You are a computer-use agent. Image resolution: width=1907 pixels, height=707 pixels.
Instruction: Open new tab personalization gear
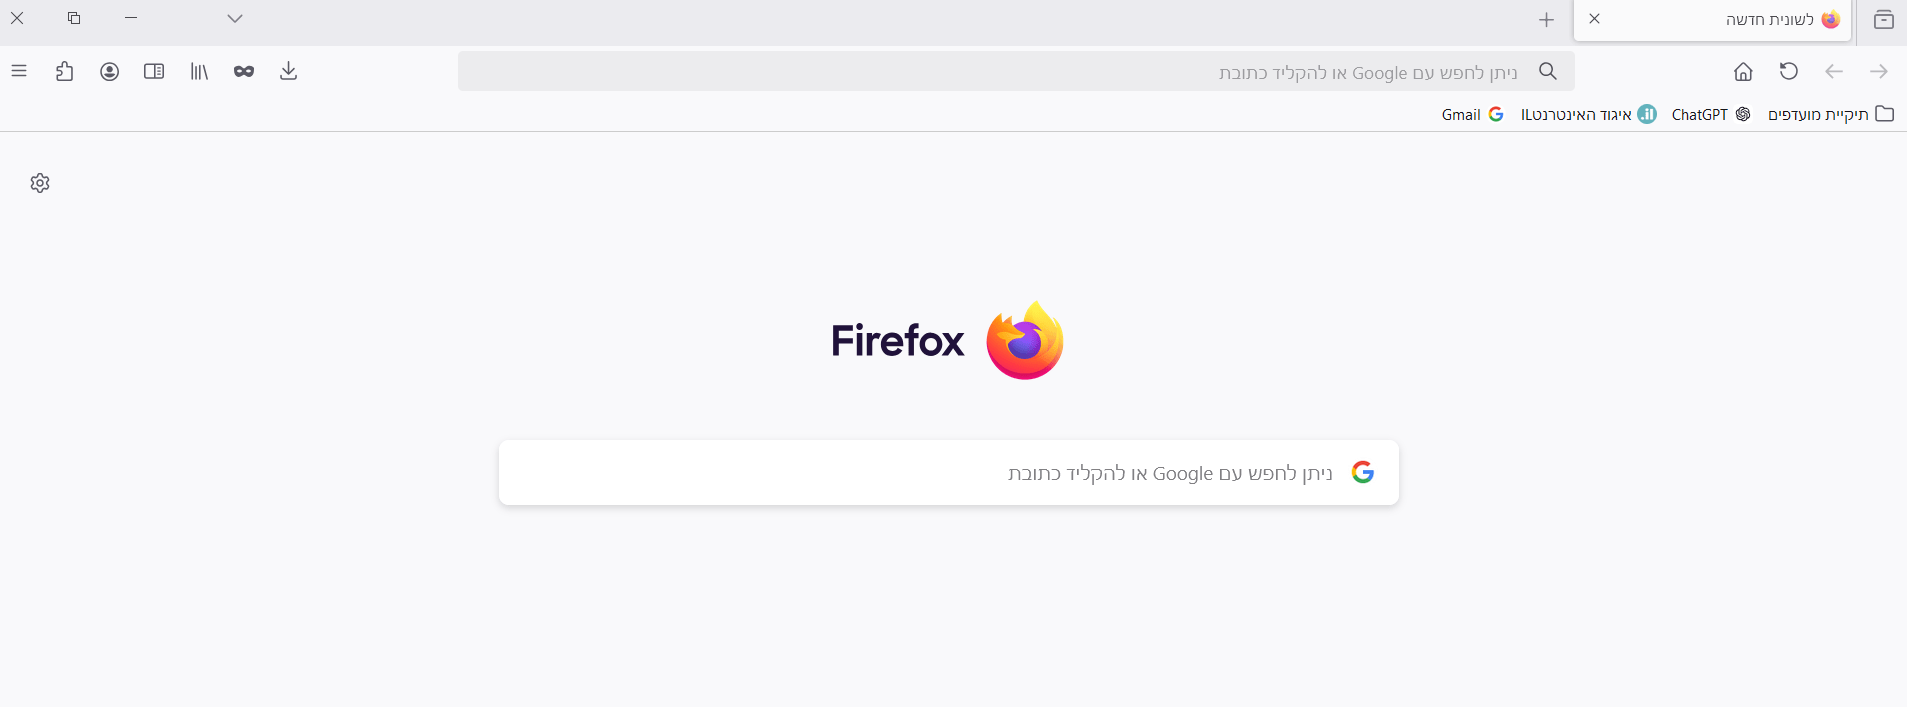(40, 183)
